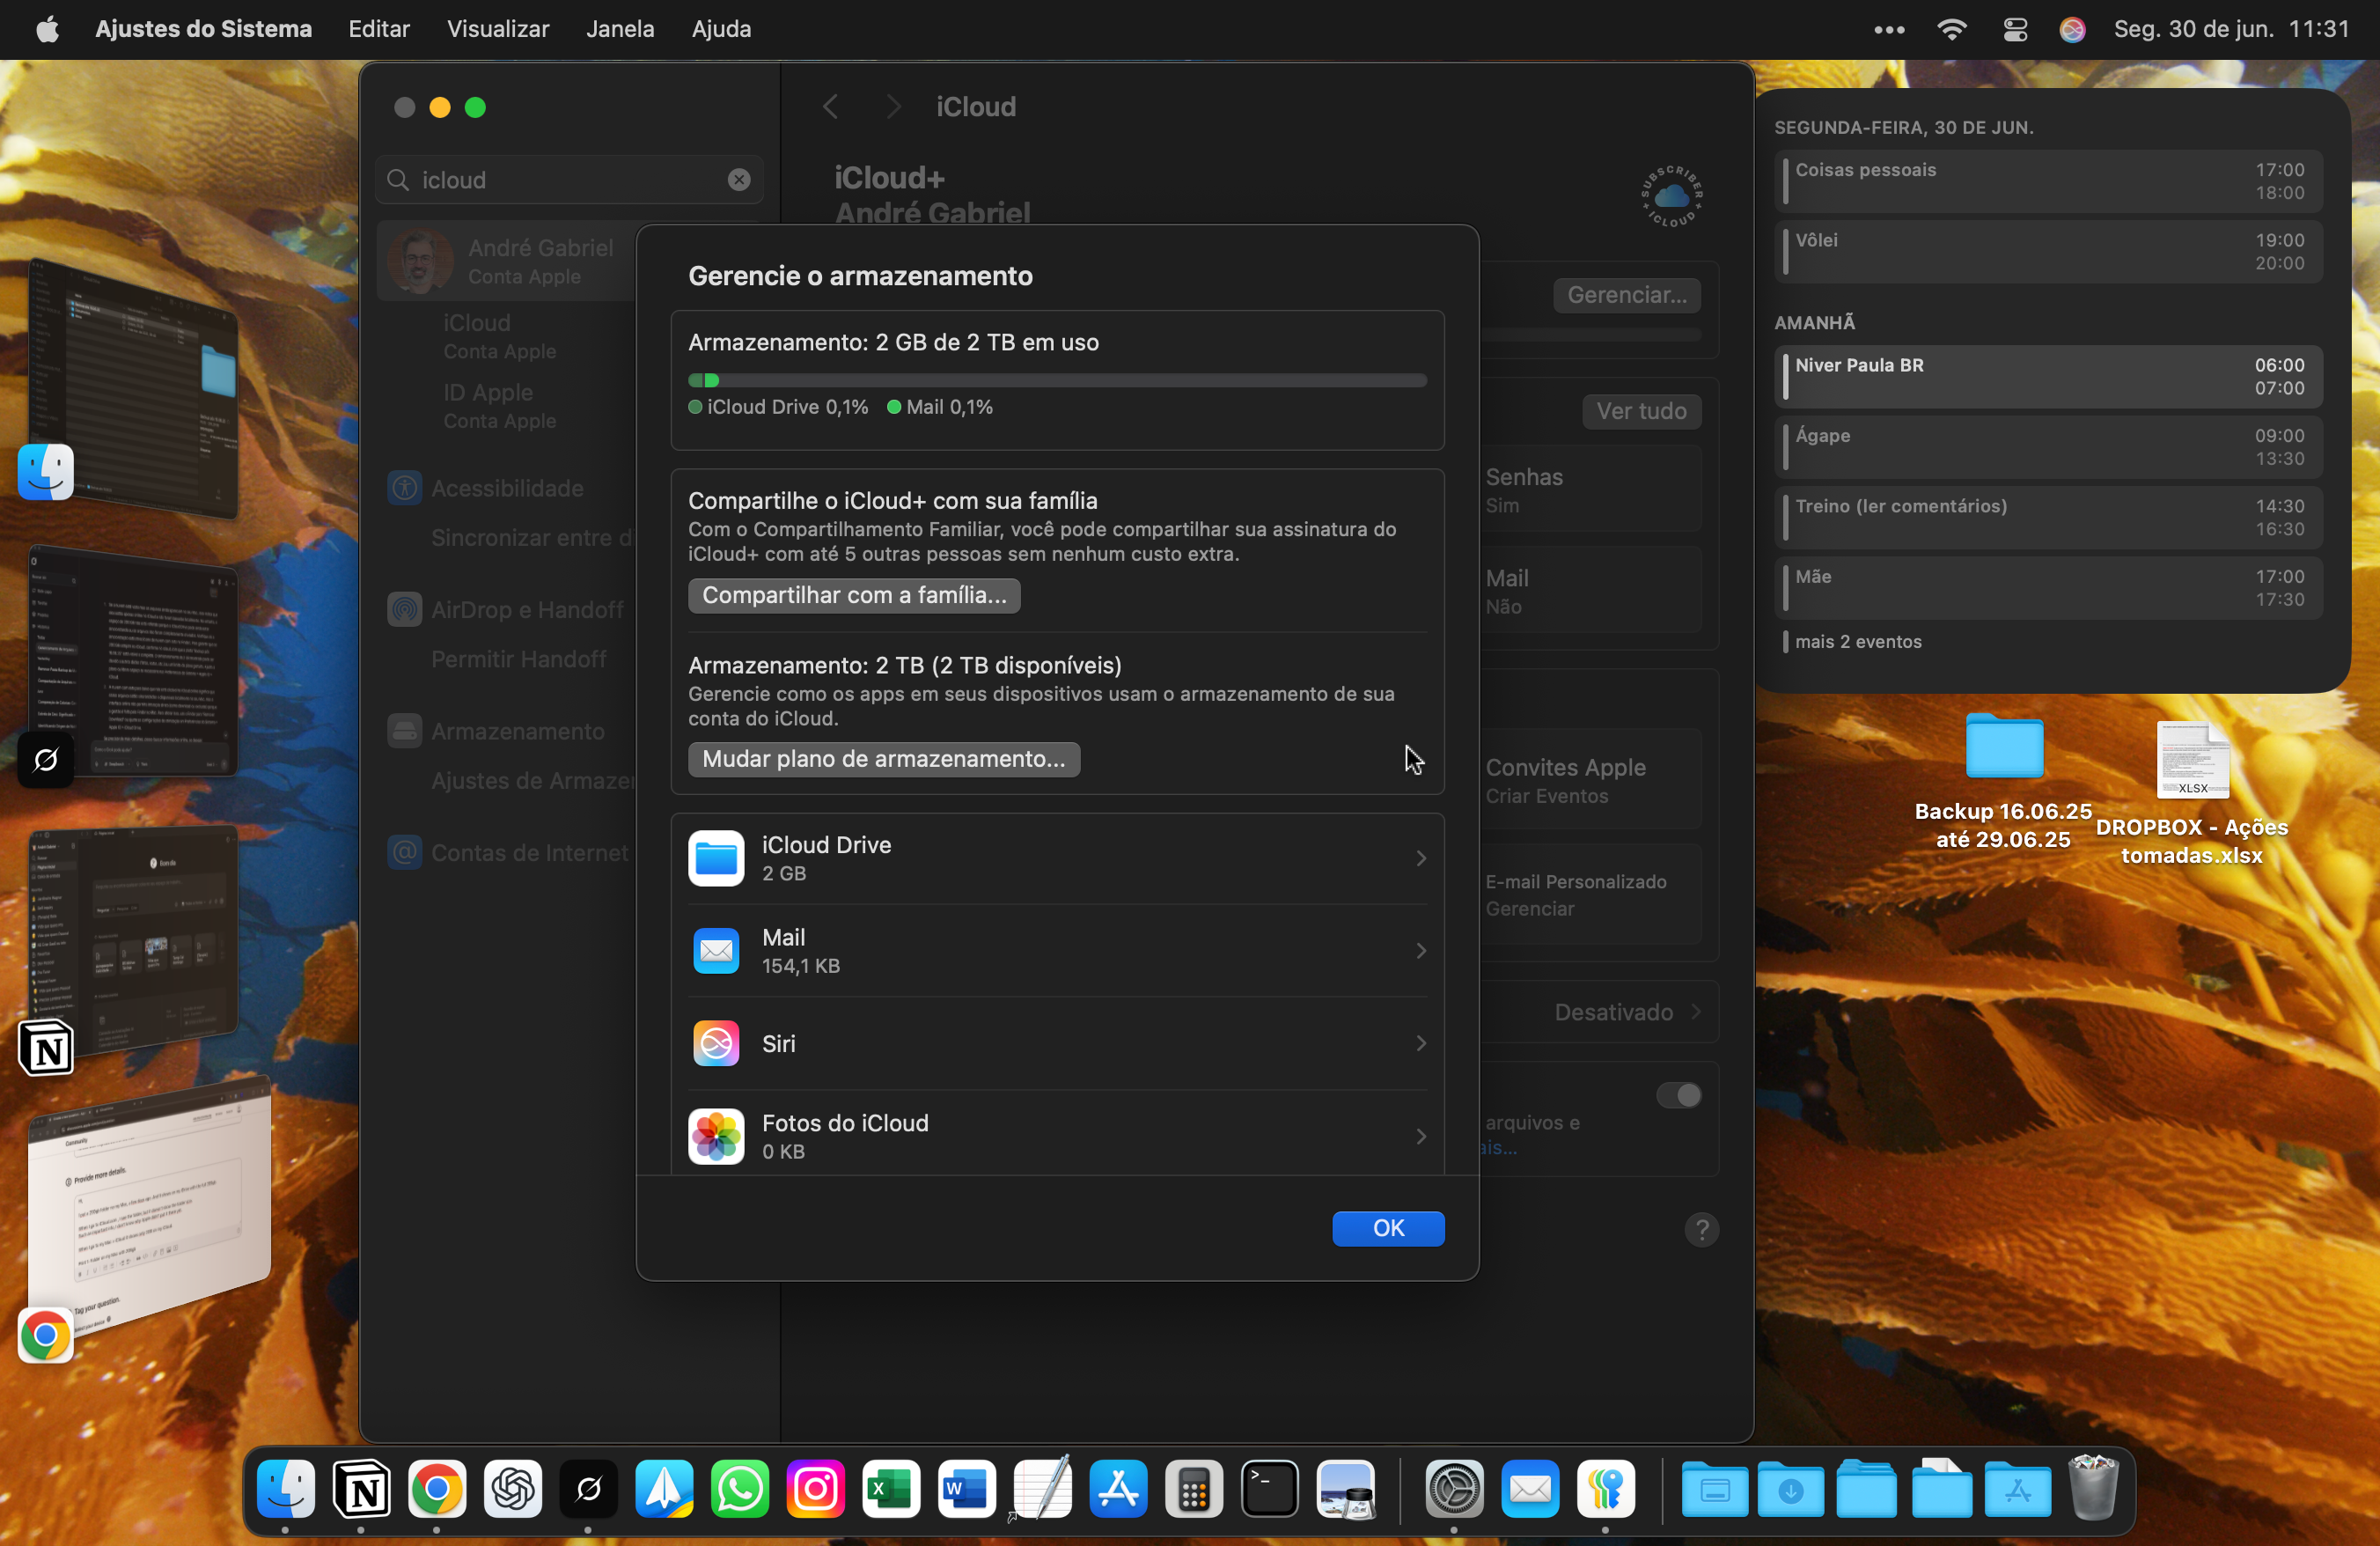
Task: Click the help question mark button
Action: [1701, 1229]
